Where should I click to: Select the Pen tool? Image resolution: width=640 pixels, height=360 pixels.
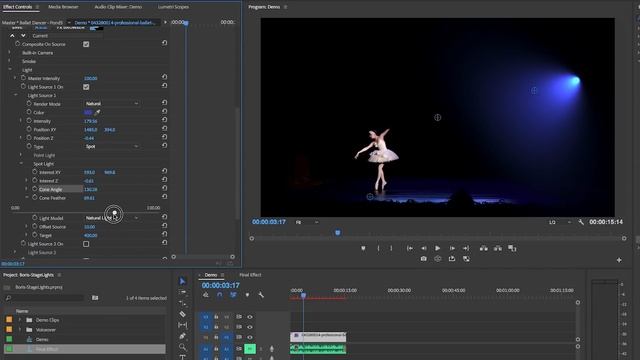tap(182, 336)
